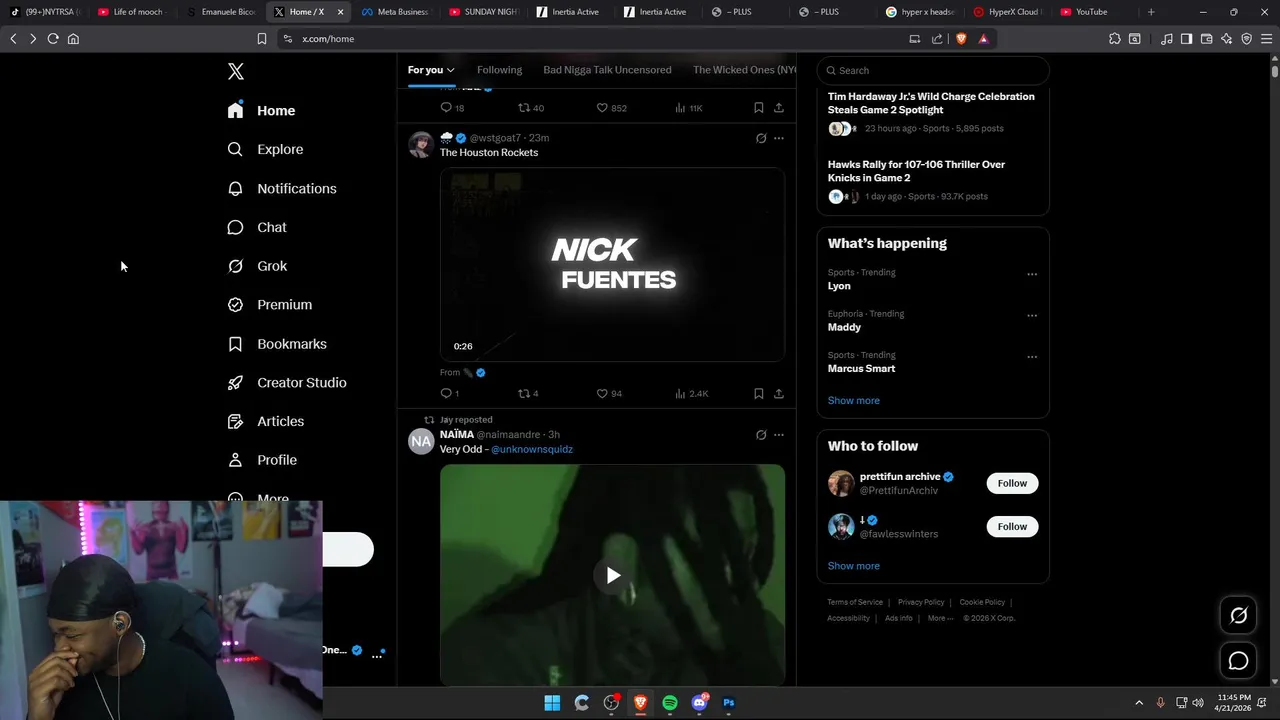This screenshot has width=1280, height=720.
Task: Open the Privacy Policy footer link
Action: pos(921,602)
